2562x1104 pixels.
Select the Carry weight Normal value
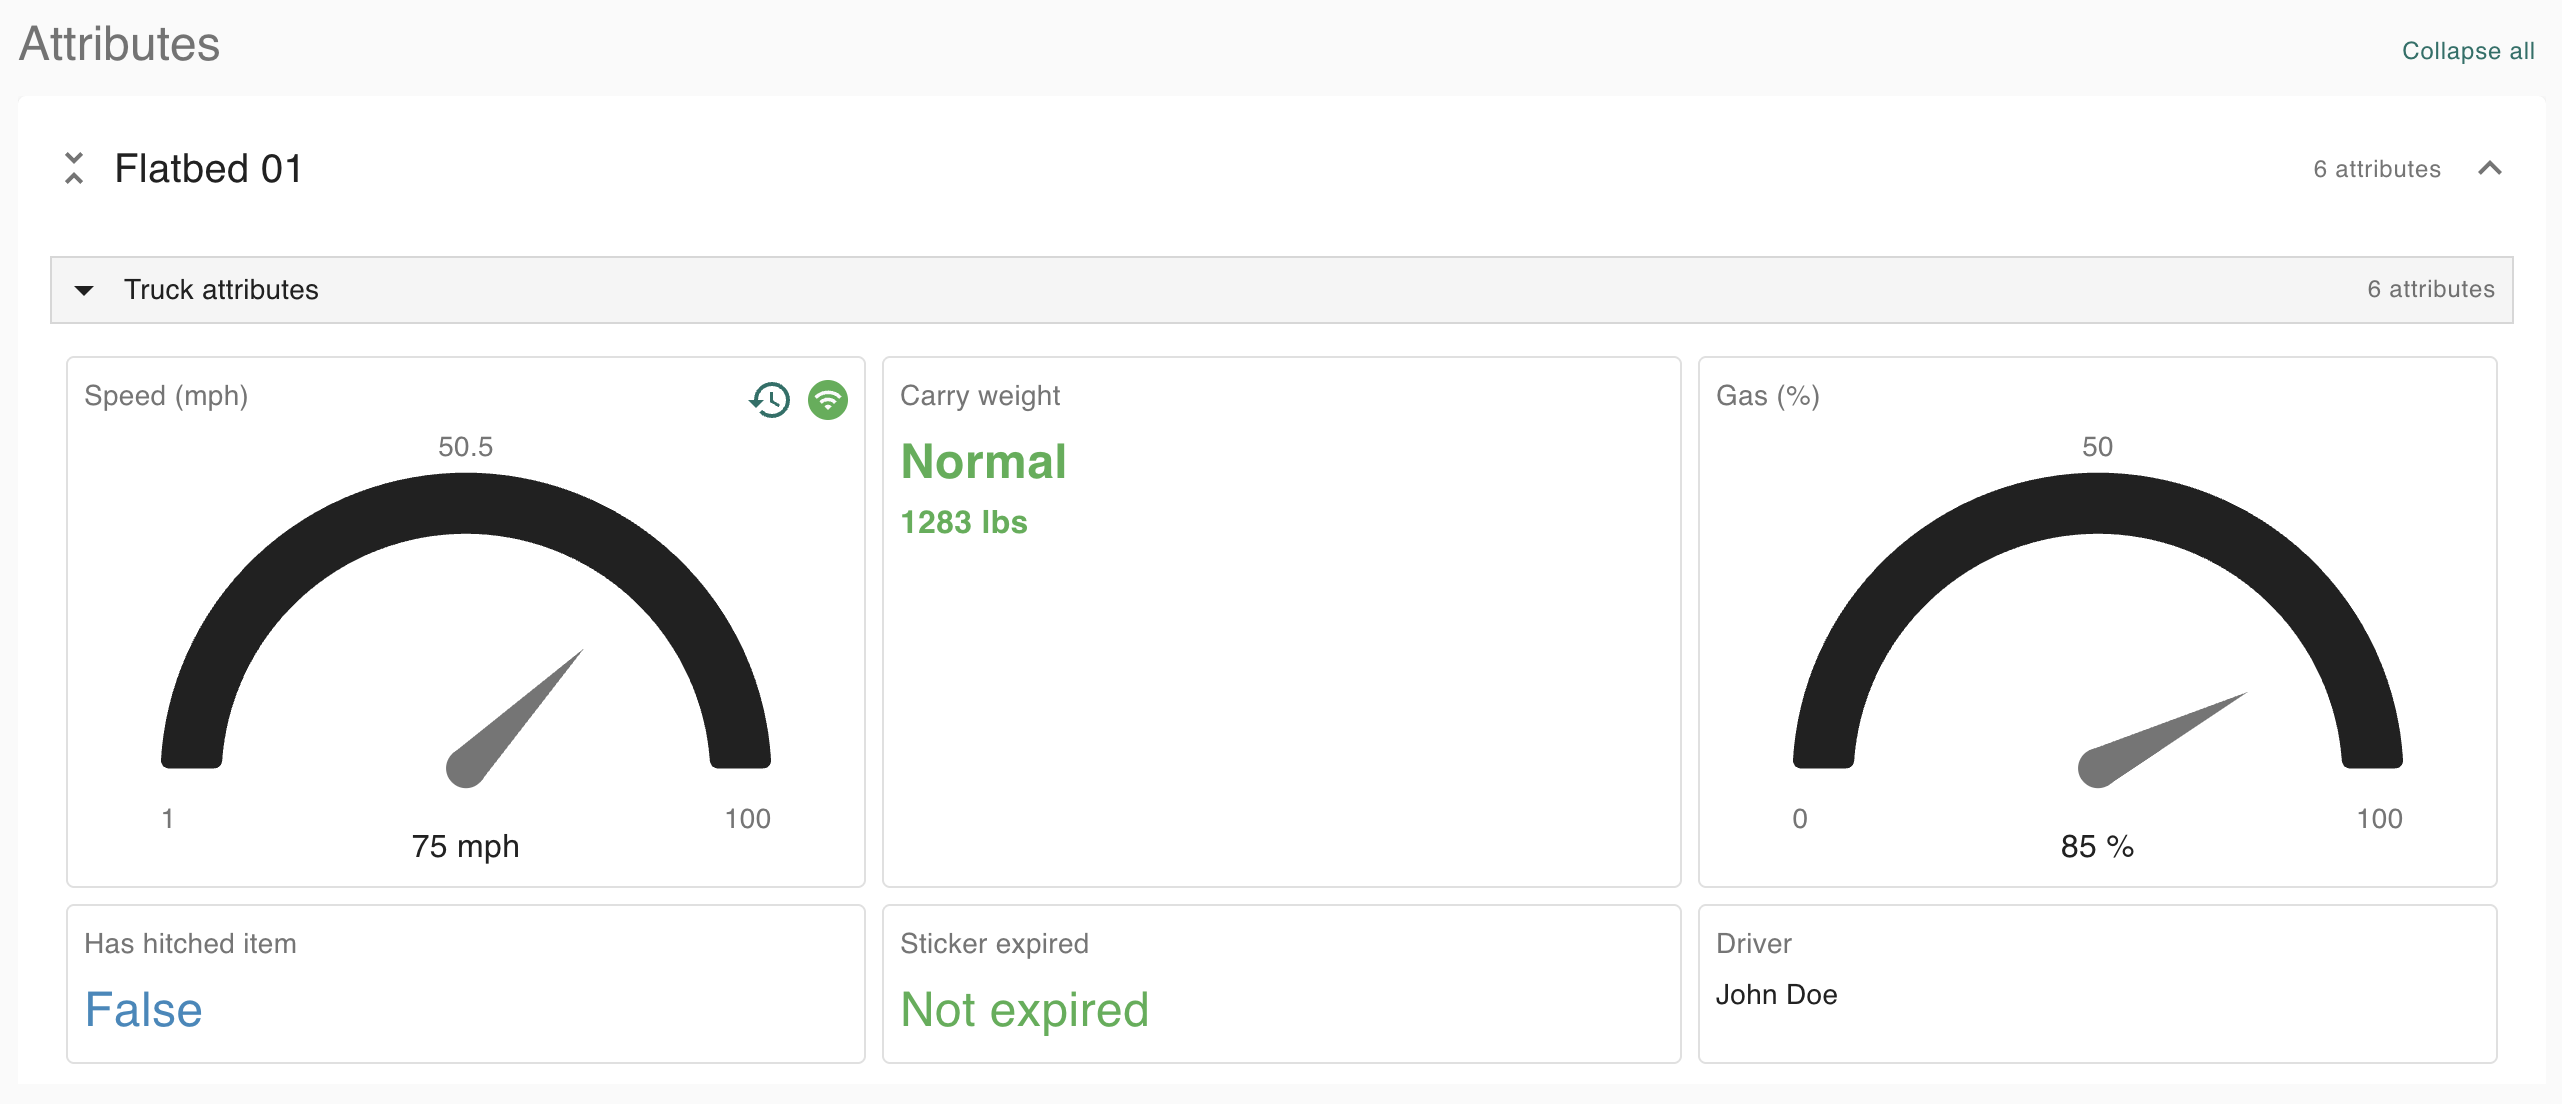click(983, 462)
